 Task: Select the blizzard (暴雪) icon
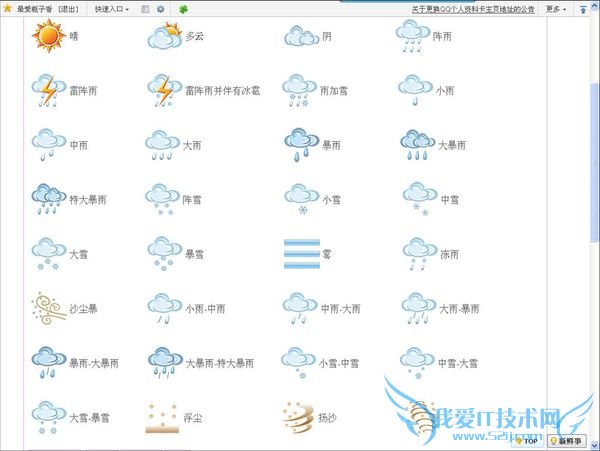pyautogui.click(x=165, y=254)
